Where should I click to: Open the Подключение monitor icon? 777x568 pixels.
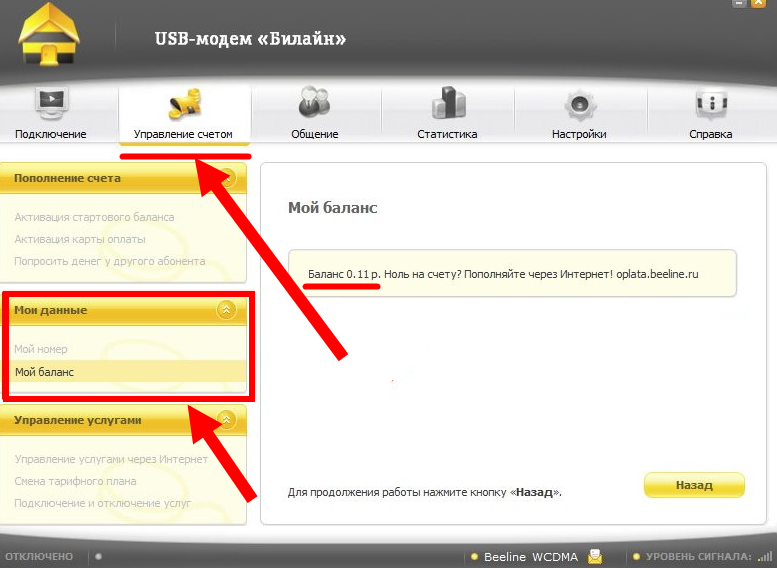[x=51, y=103]
